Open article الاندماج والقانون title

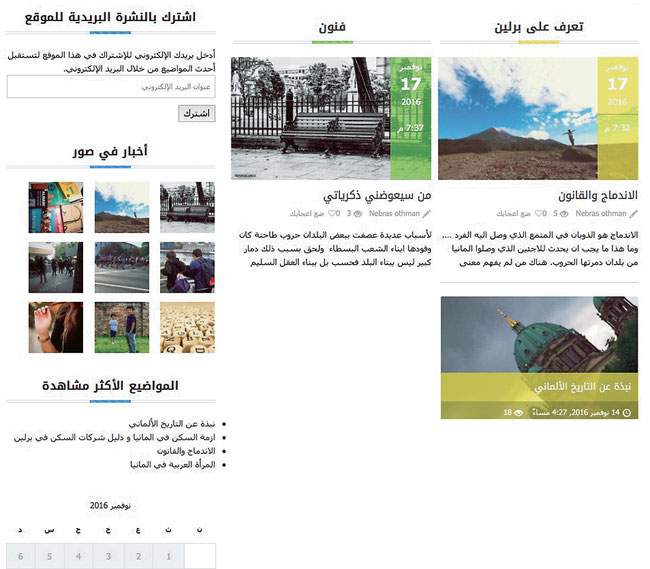tap(598, 195)
